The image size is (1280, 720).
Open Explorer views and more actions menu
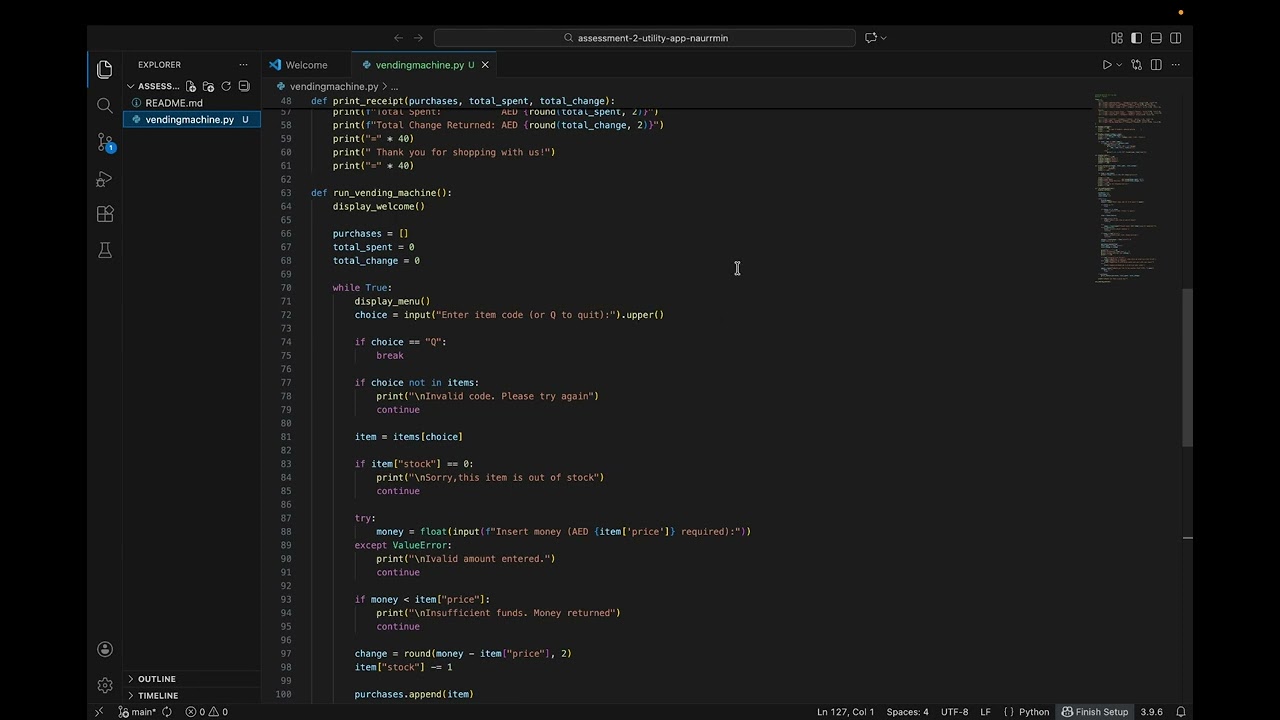[243, 65]
